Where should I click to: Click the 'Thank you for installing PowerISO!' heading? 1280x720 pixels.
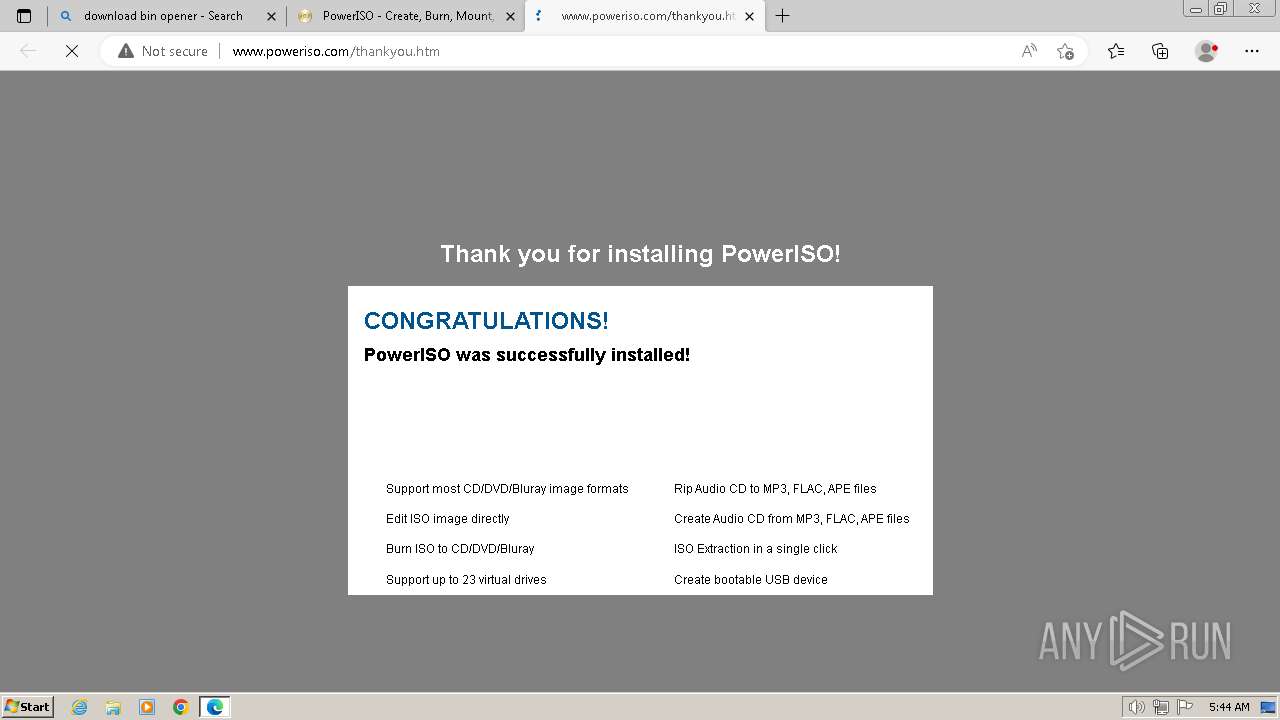(640, 254)
